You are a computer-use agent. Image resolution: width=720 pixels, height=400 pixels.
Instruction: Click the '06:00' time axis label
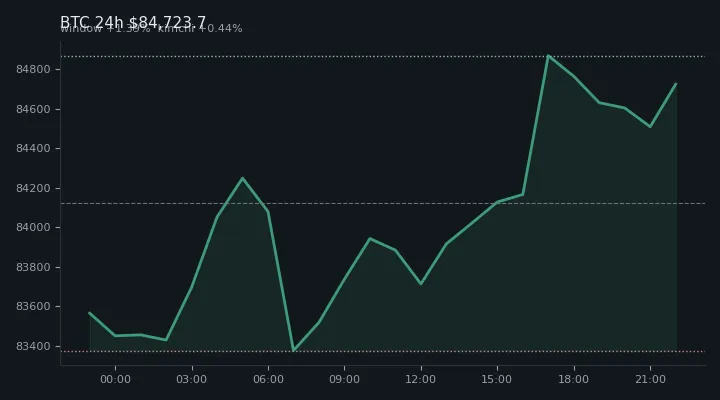[268, 379]
